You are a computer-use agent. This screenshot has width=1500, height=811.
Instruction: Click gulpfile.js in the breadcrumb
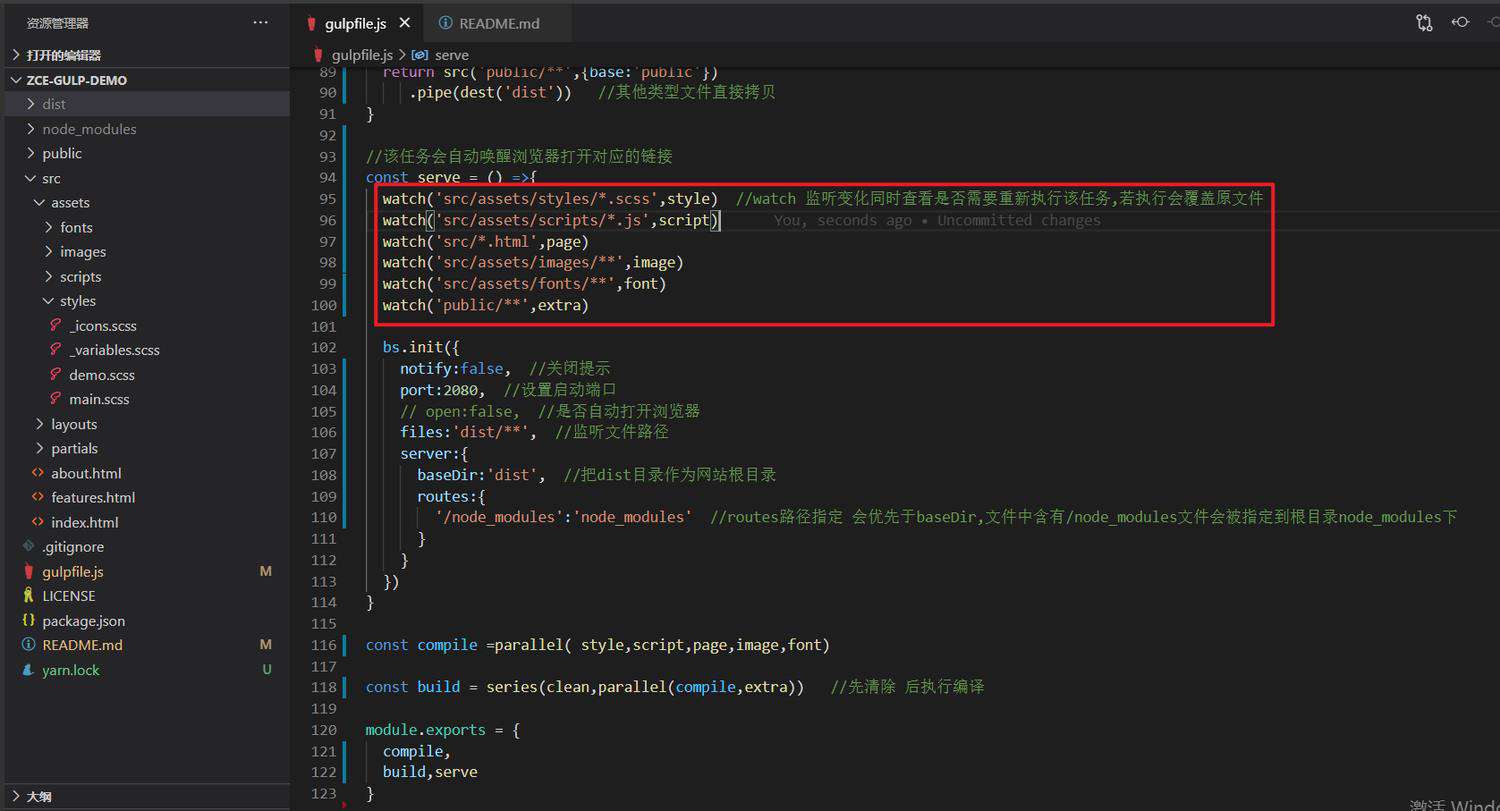click(364, 55)
